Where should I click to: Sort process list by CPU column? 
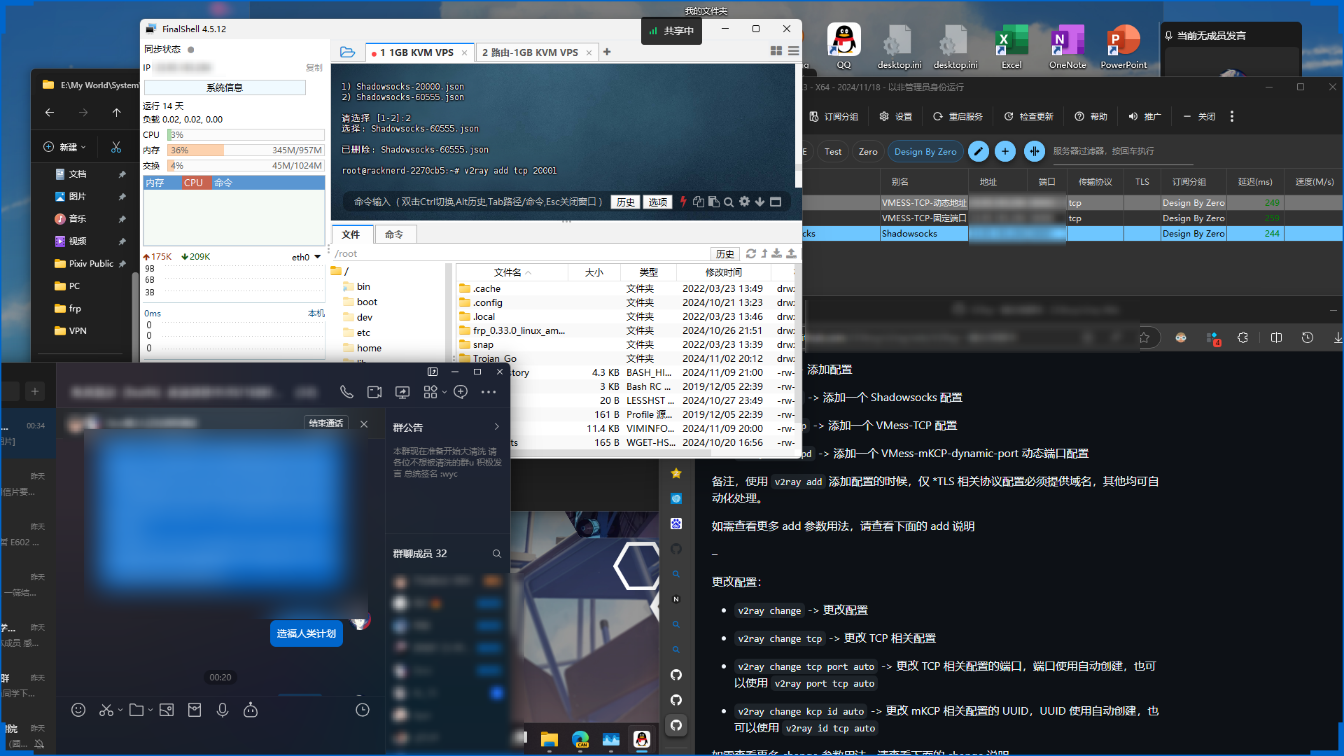(193, 183)
